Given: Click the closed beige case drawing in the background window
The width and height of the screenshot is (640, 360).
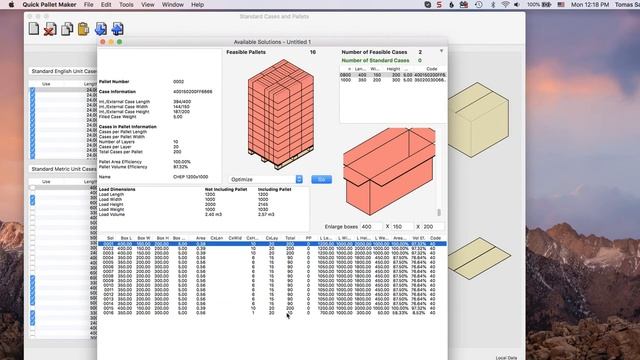Looking at the screenshot, I should [479, 120].
